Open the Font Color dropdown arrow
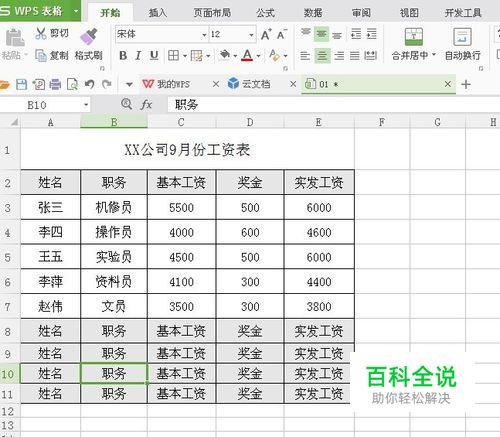Image resolution: width=500 pixels, height=437 pixels. [x=258, y=56]
